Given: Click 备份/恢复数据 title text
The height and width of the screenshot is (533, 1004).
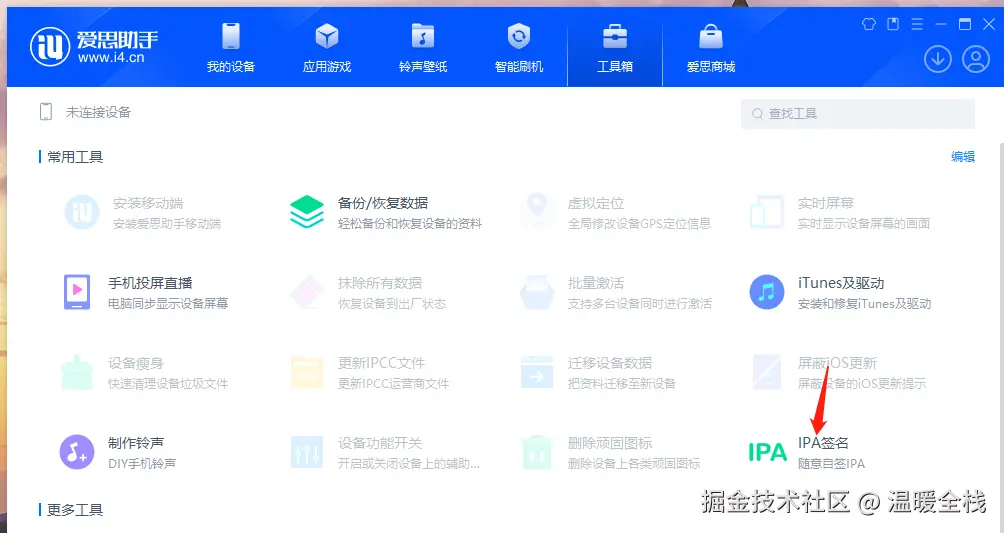Looking at the screenshot, I should pyautogui.click(x=382, y=203).
